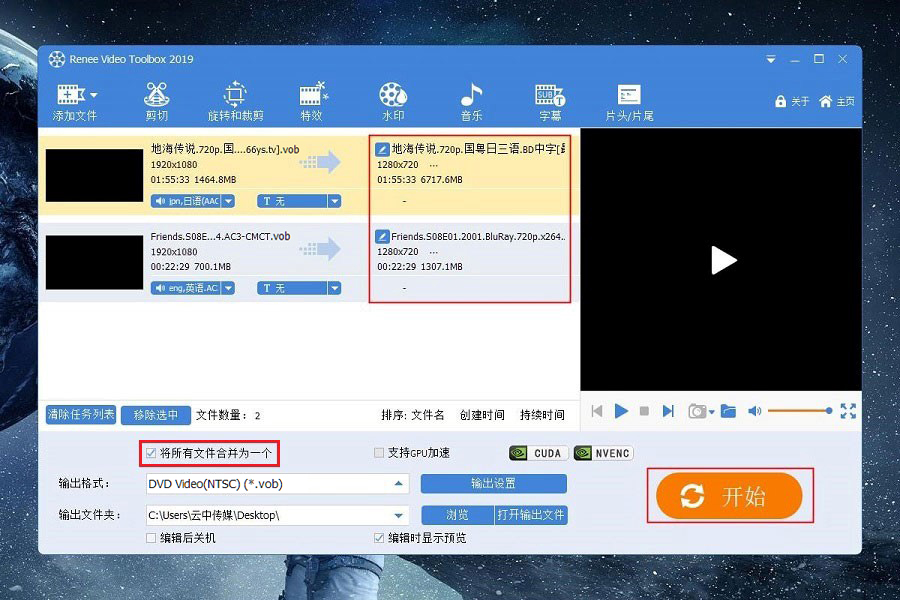This screenshot has height=600, width=900.
Task: Expand snapshot camera options arrow
Action: point(711,412)
